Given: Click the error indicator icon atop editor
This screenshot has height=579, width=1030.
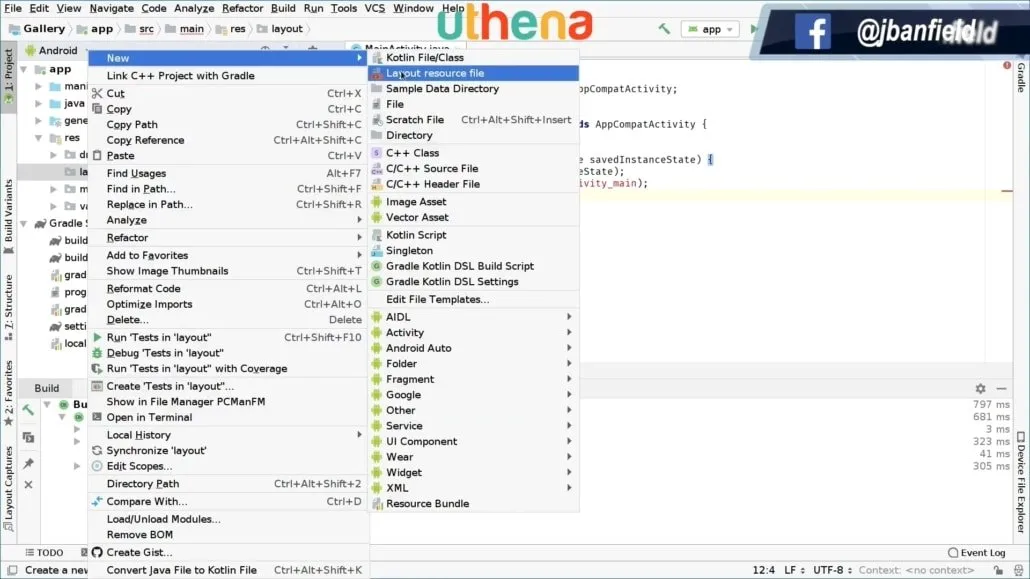Looking at the screenshot, I should 1006,65.
